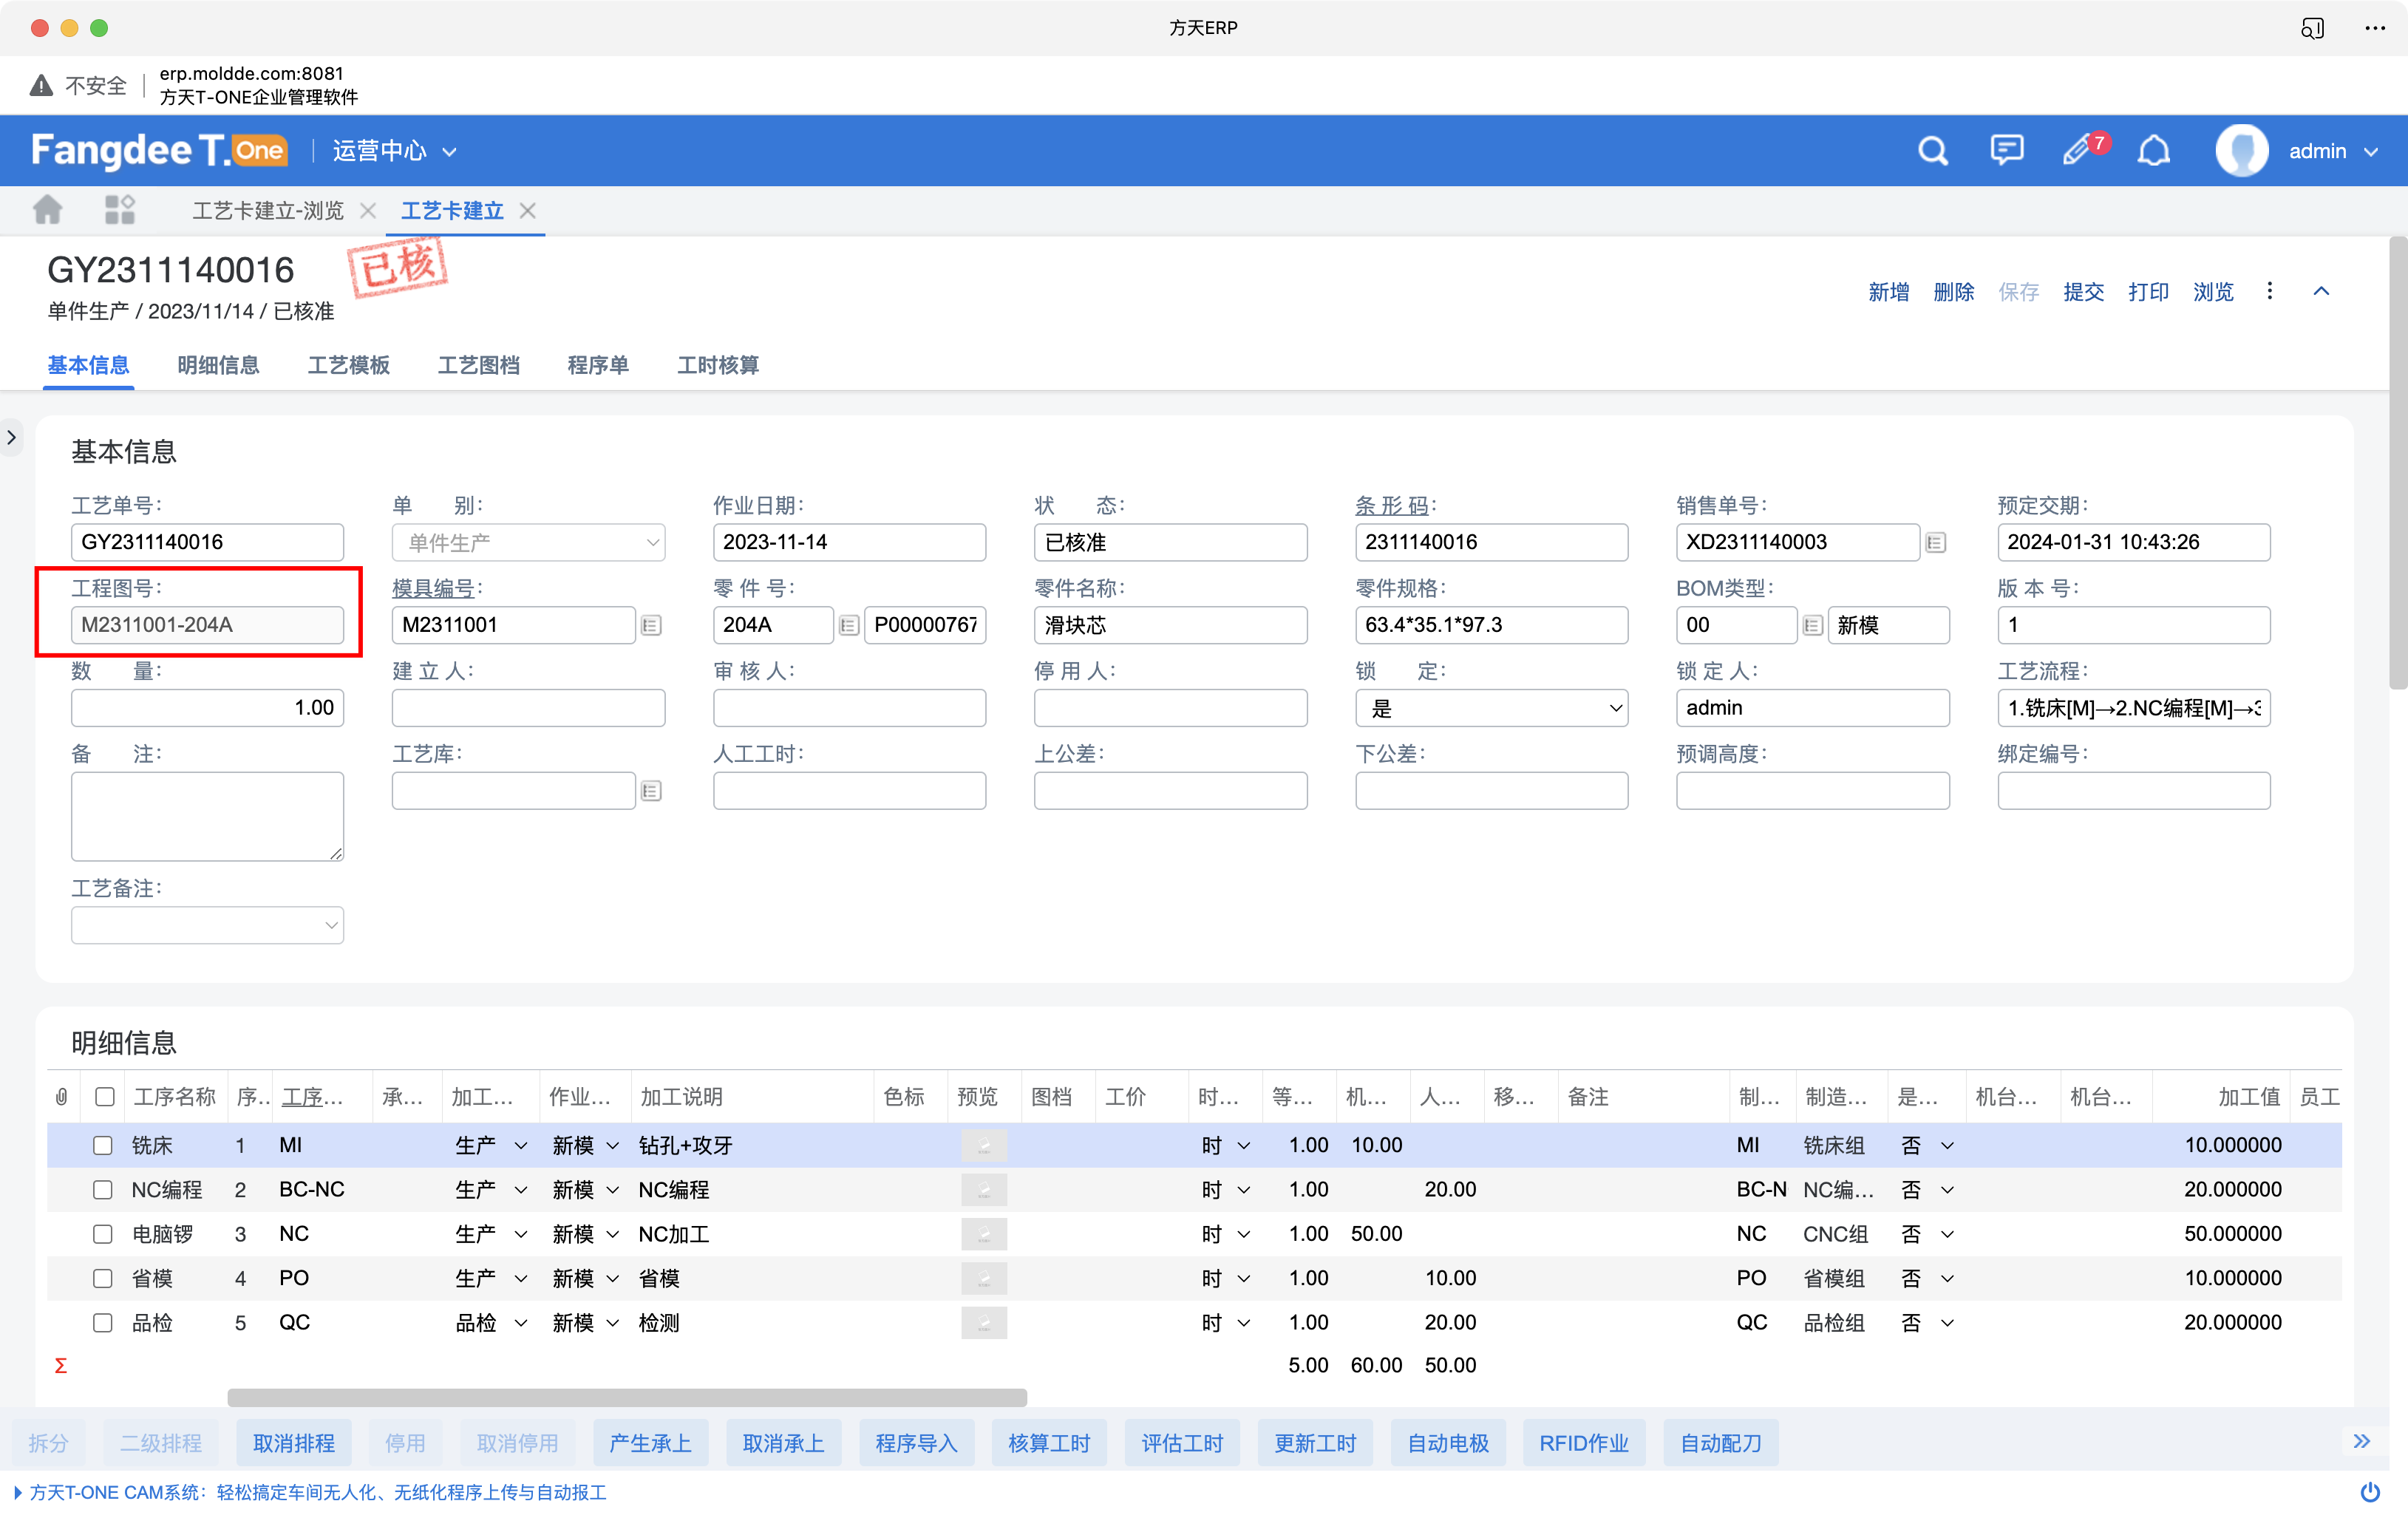Check the NC编程 row checkbox

coord(103,1189)
